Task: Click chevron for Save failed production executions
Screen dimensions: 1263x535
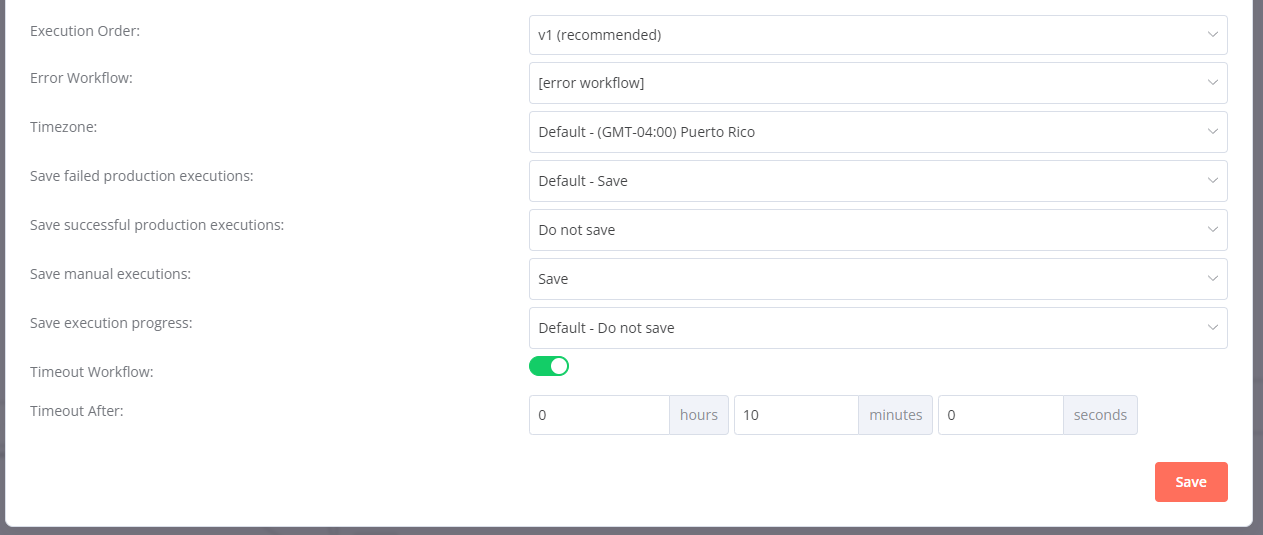Action: 1212,181
